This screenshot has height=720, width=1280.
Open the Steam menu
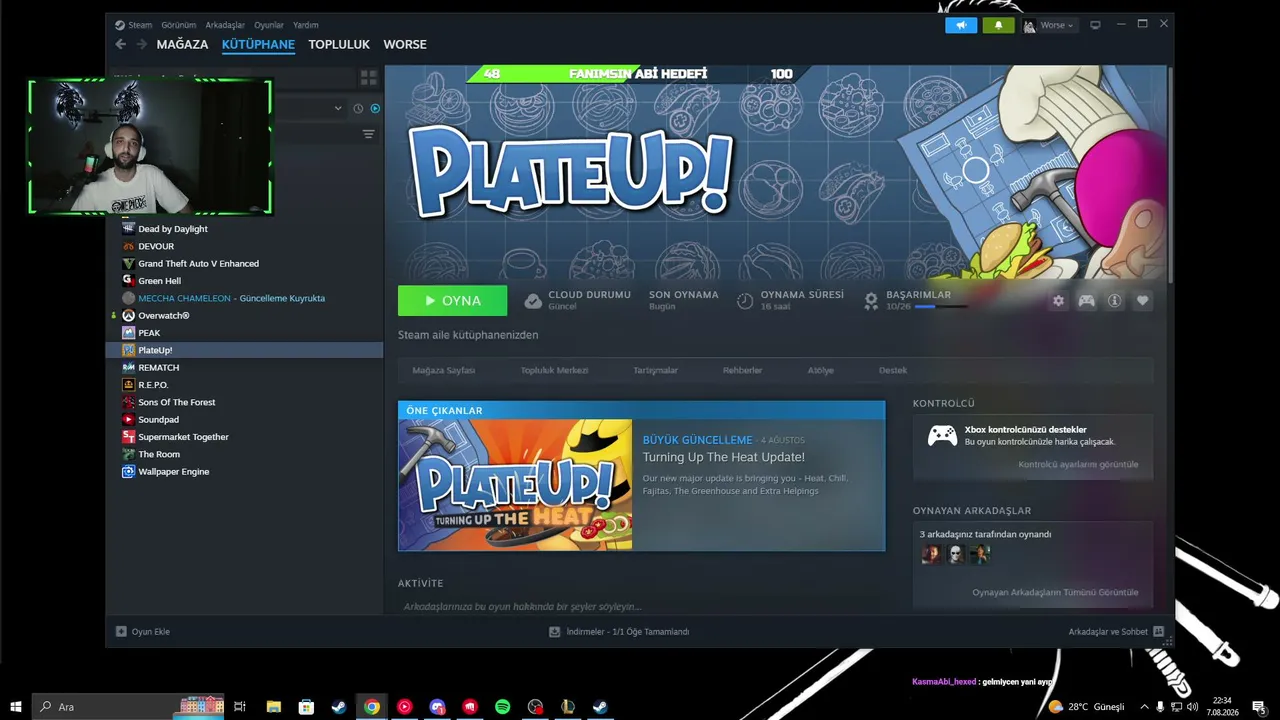tap(133, 25)
